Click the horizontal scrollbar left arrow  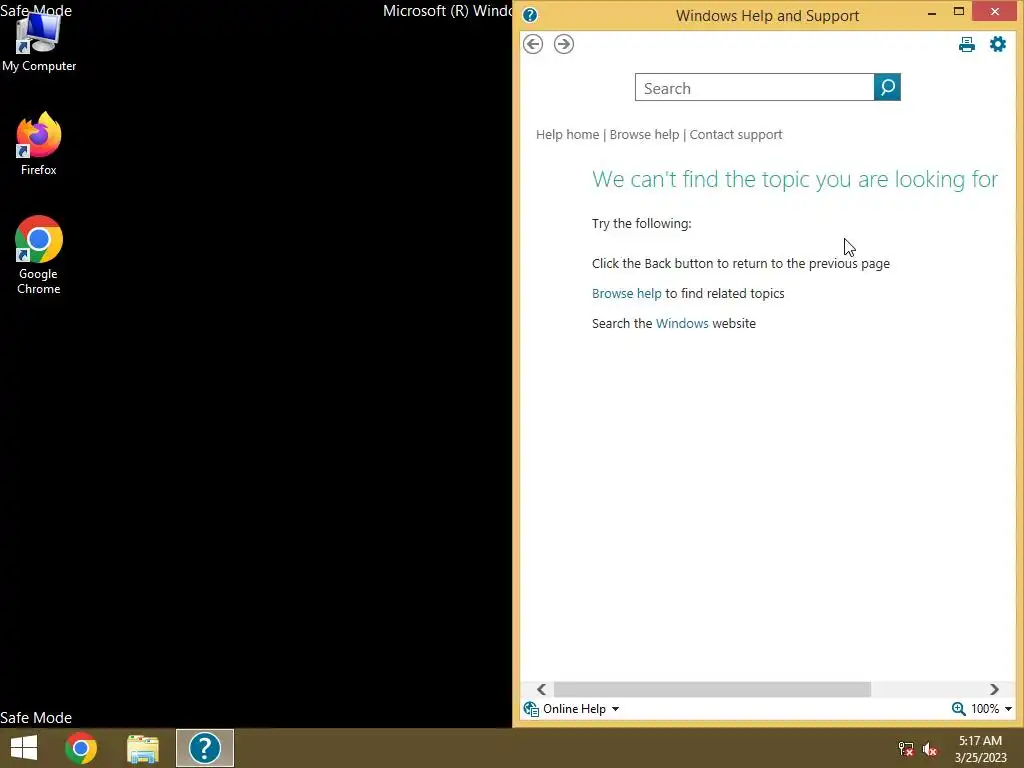541,690
